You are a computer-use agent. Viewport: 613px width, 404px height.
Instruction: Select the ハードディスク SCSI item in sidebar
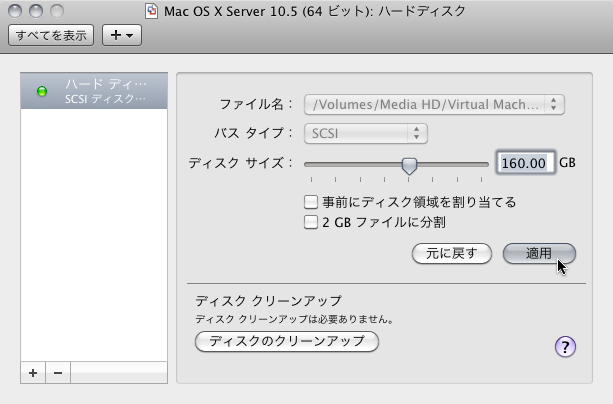[x=95, y=91]
